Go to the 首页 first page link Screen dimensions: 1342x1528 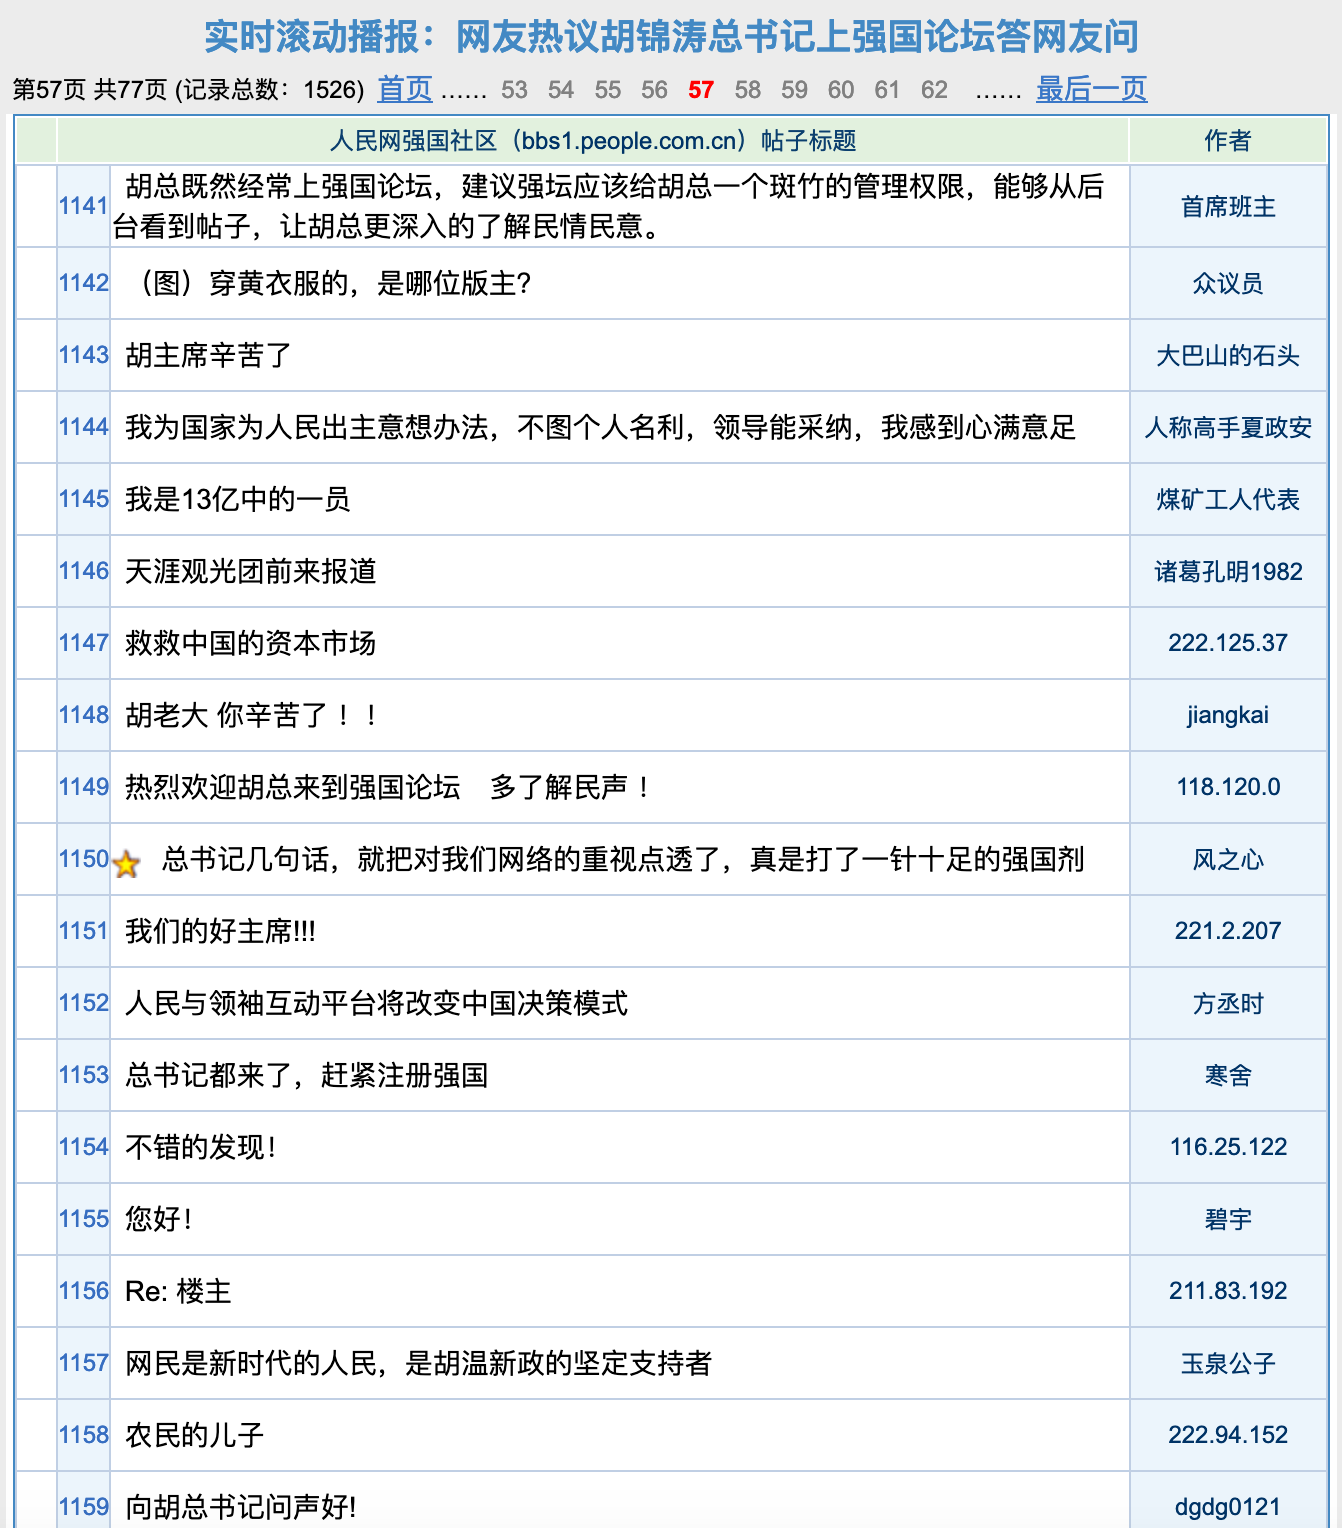point(404,90)
